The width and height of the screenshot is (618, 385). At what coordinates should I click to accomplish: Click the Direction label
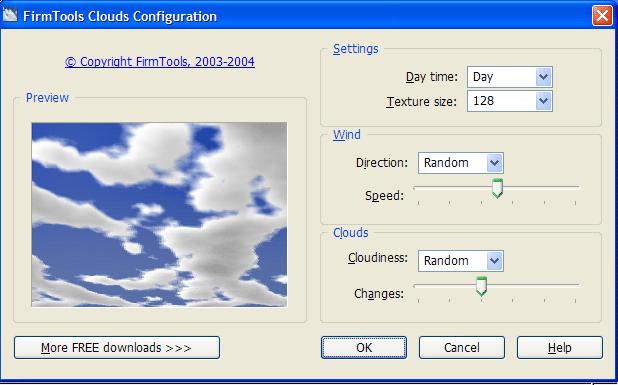[x=382, y=163]
